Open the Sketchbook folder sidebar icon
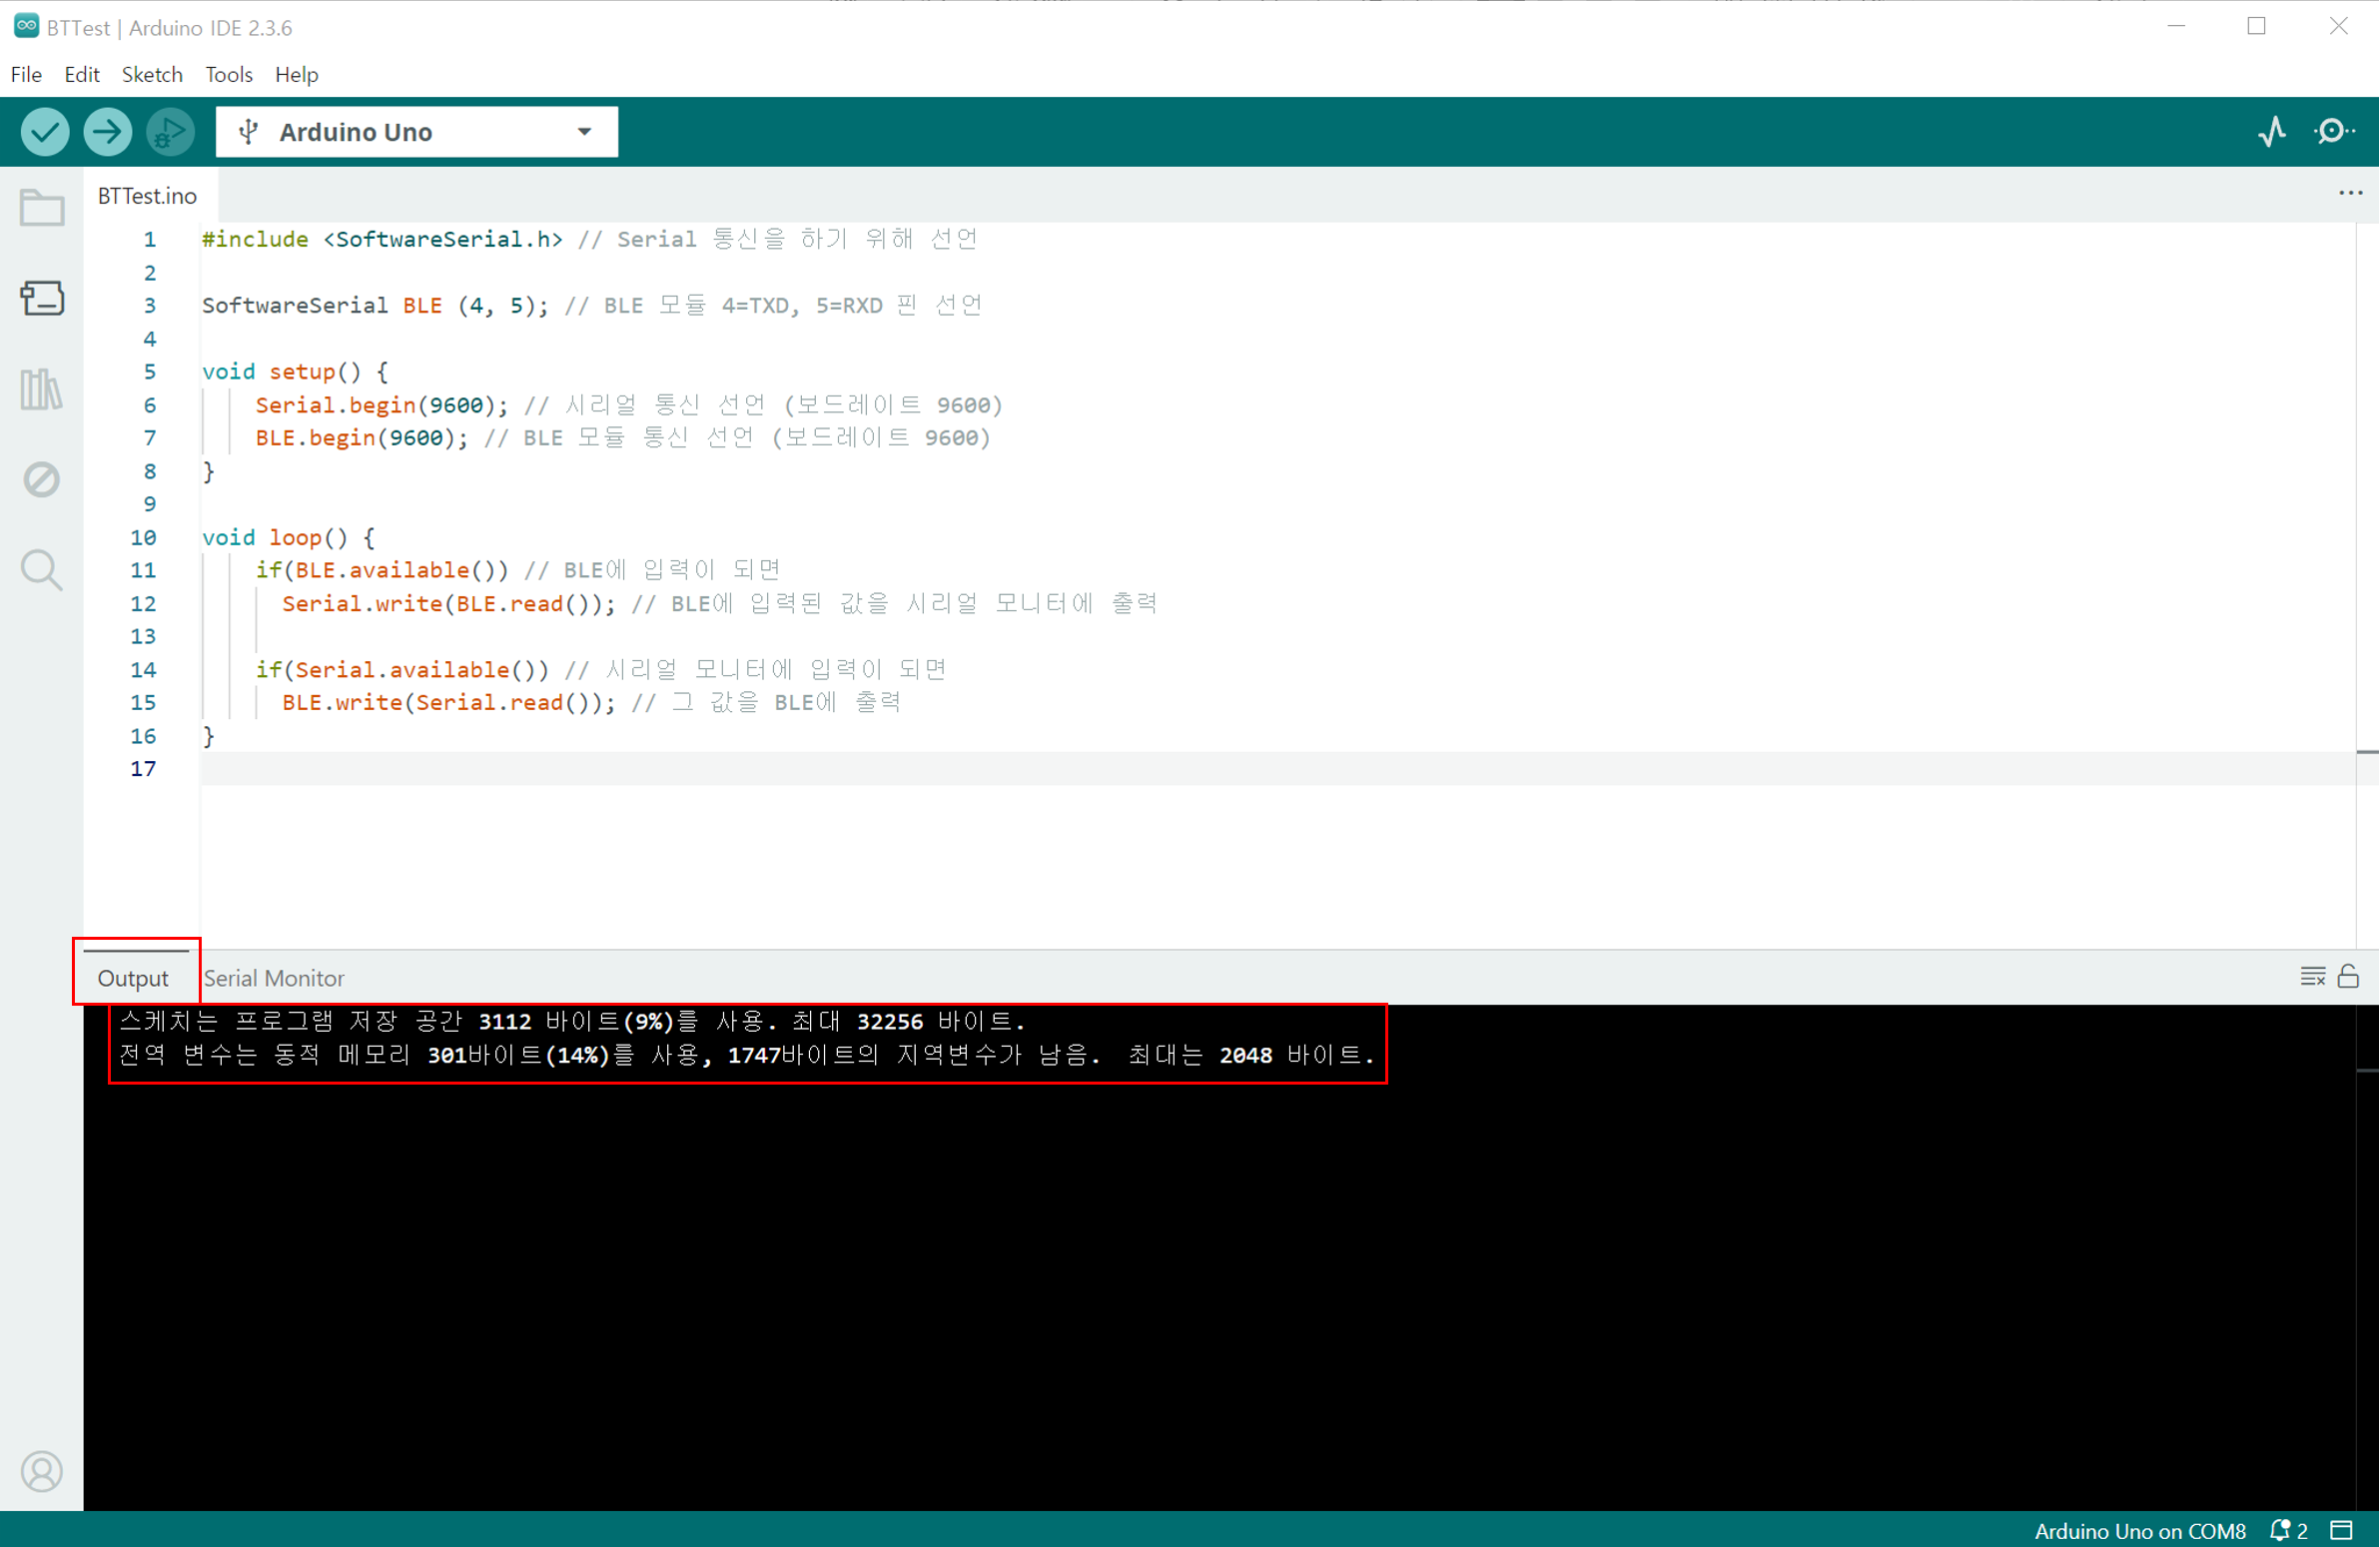Screen dimensions: 2380x1547 [41, 208]
